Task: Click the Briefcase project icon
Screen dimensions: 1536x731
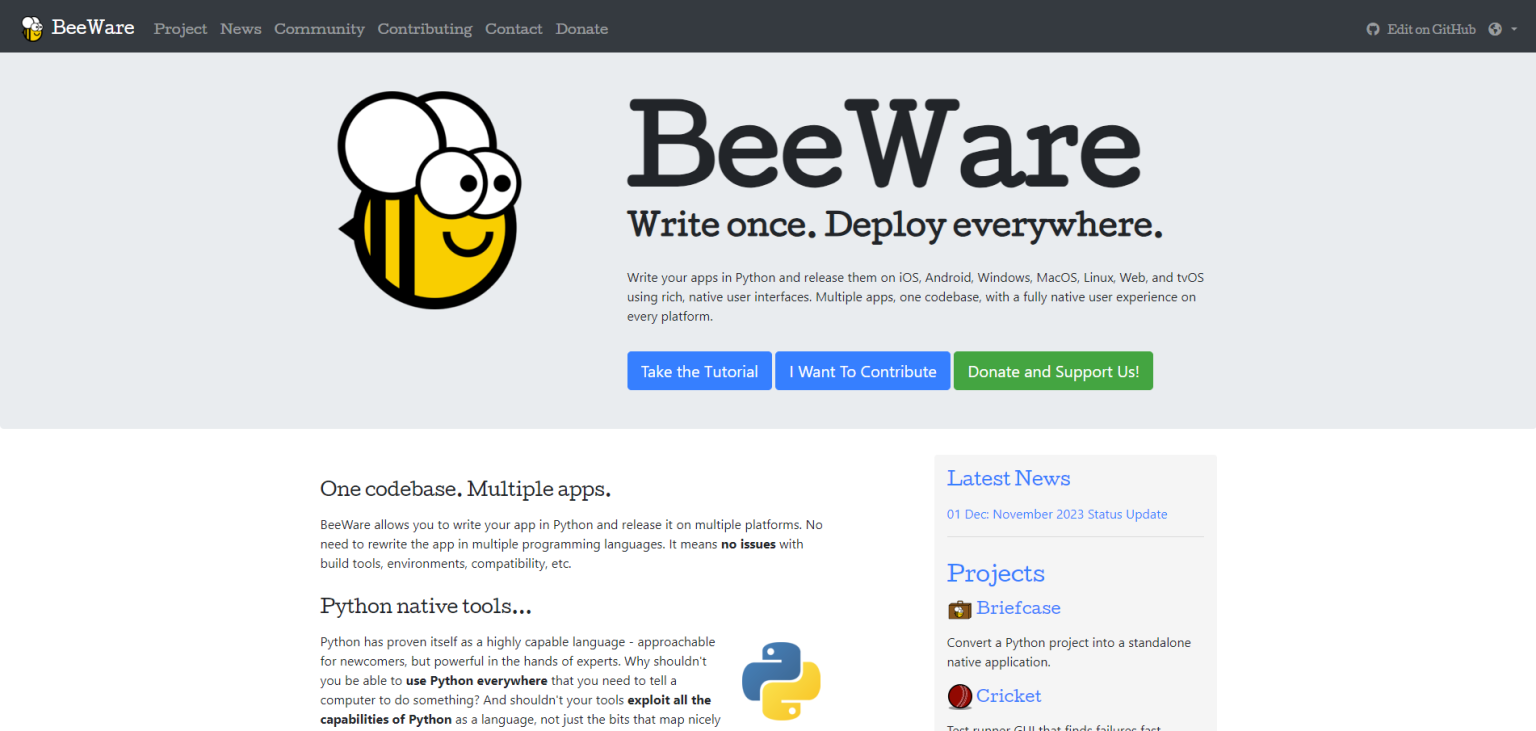Action: 959,609
